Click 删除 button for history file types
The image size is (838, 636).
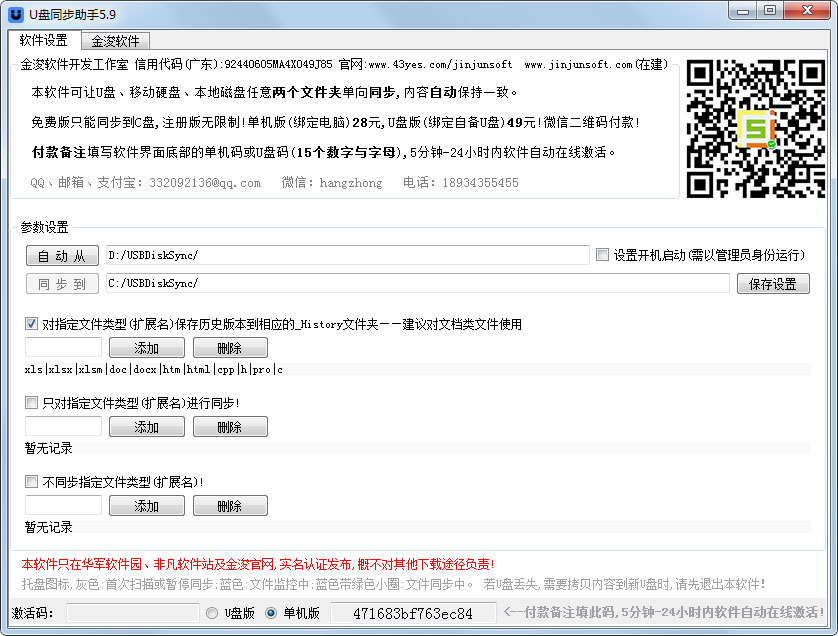pos(230,348)
